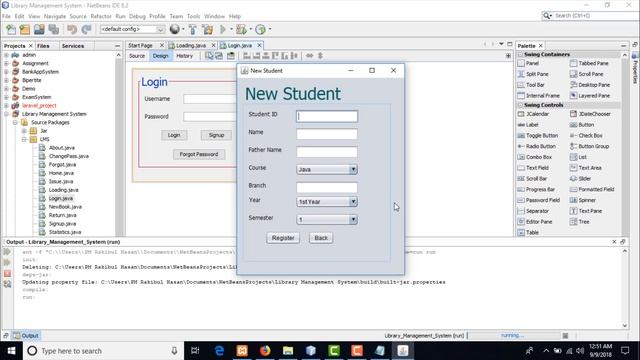Open the default config dropdown
Screen dimensions: 640x360
click(132, 29)
